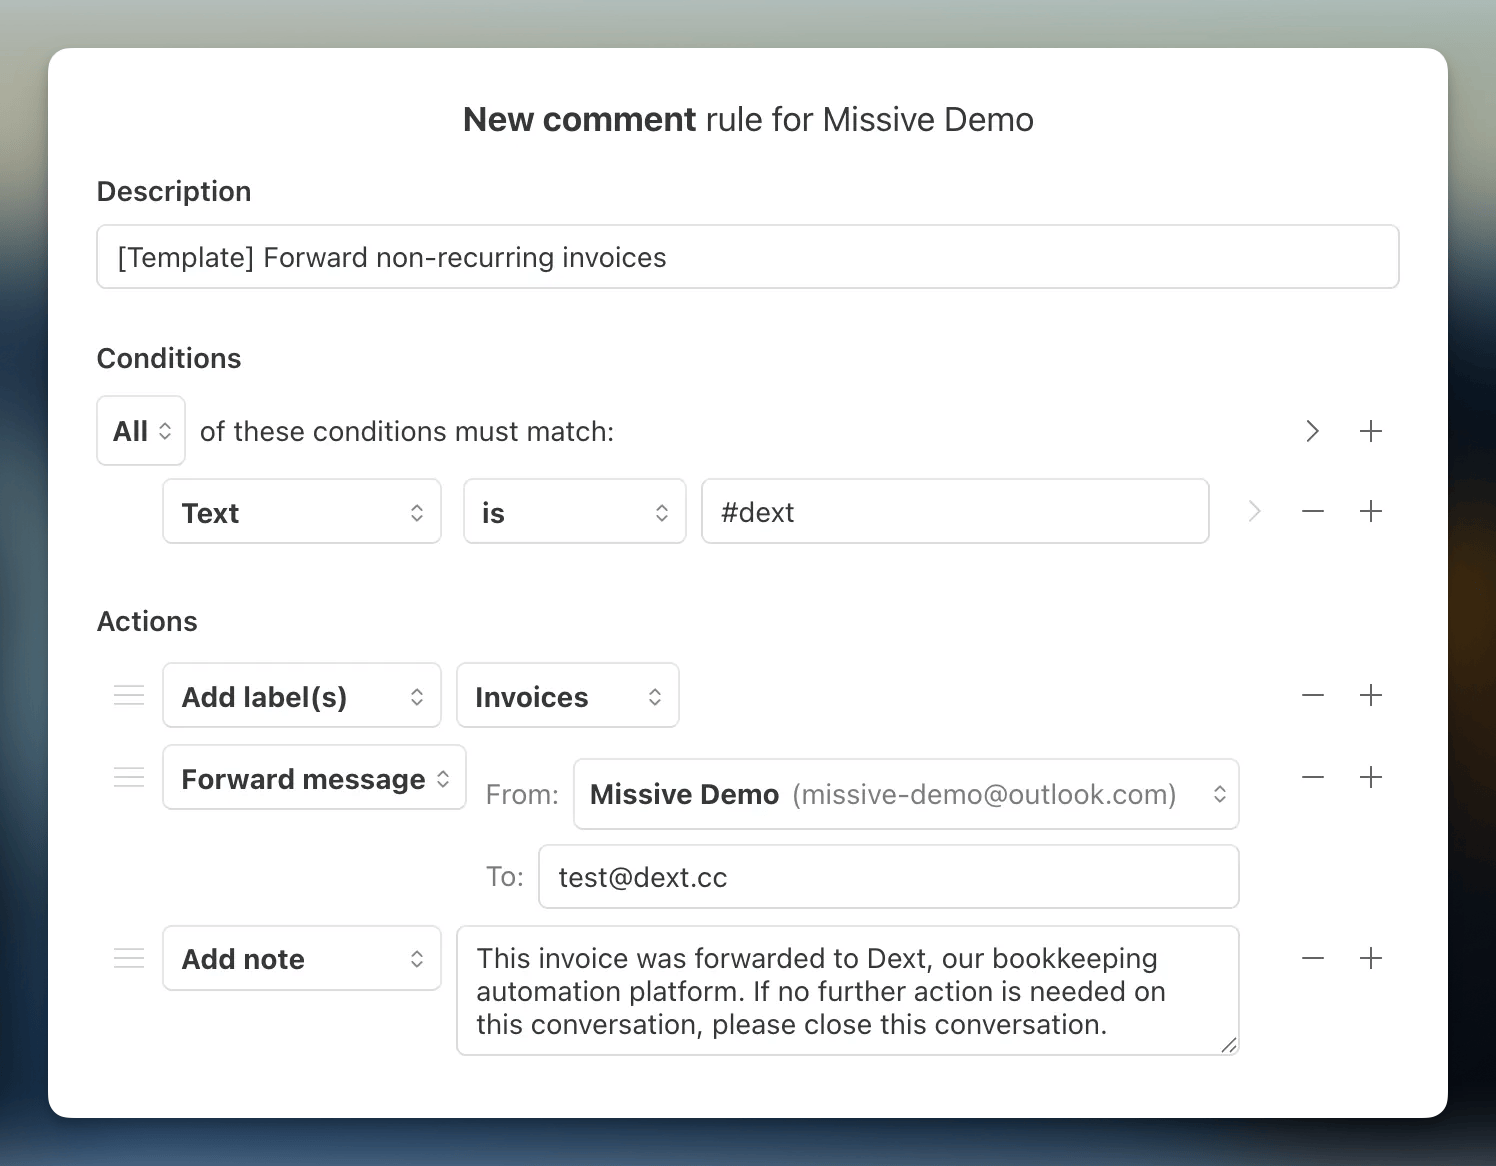Open the Invoices label dropdown
Viewport: 1496px width, 1166px height.
tap(567, 696)
